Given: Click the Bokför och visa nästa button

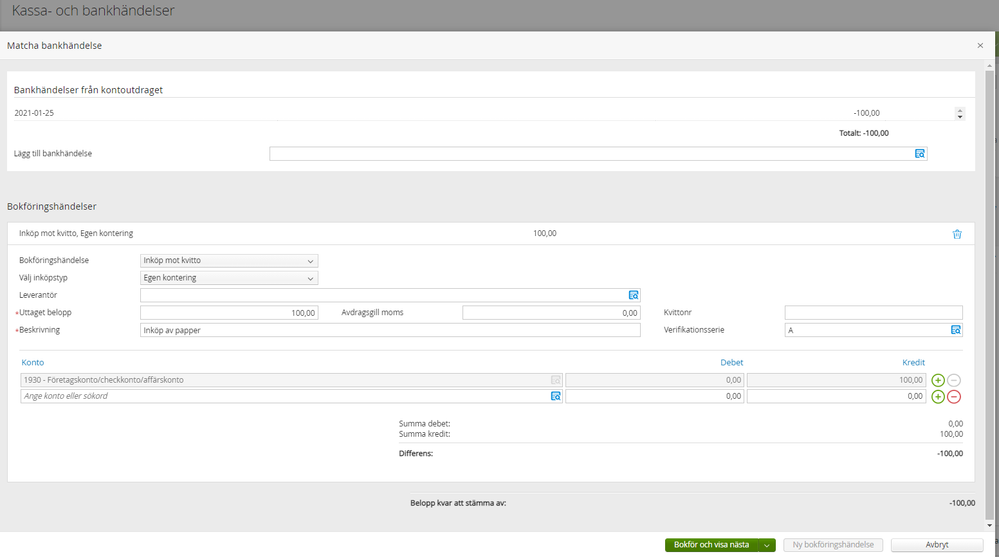Looking at the screenshot, I should point(711,545).
